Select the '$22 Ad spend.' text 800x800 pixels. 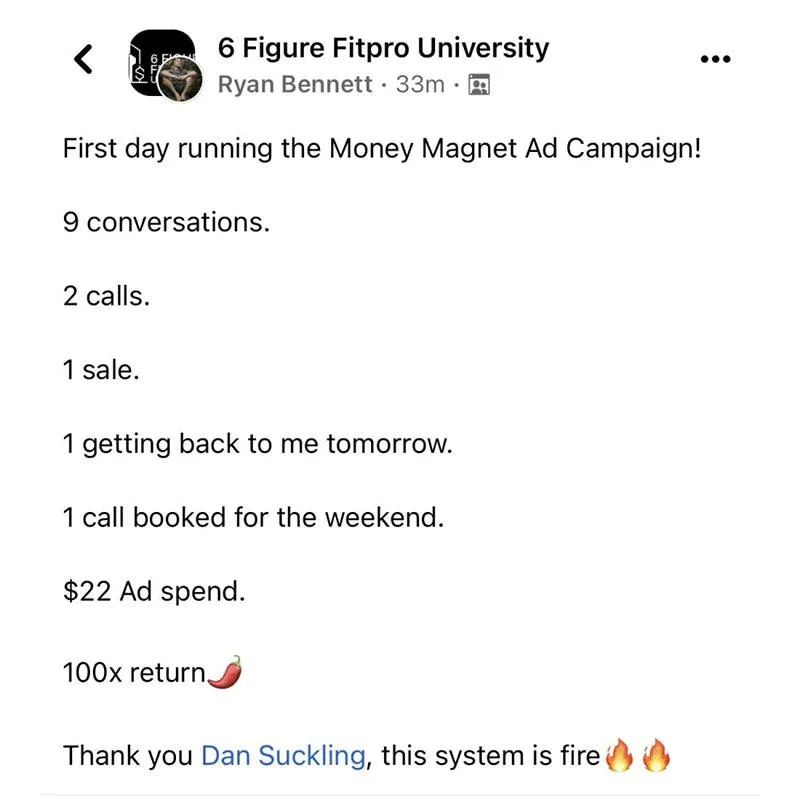pos(154,592)
